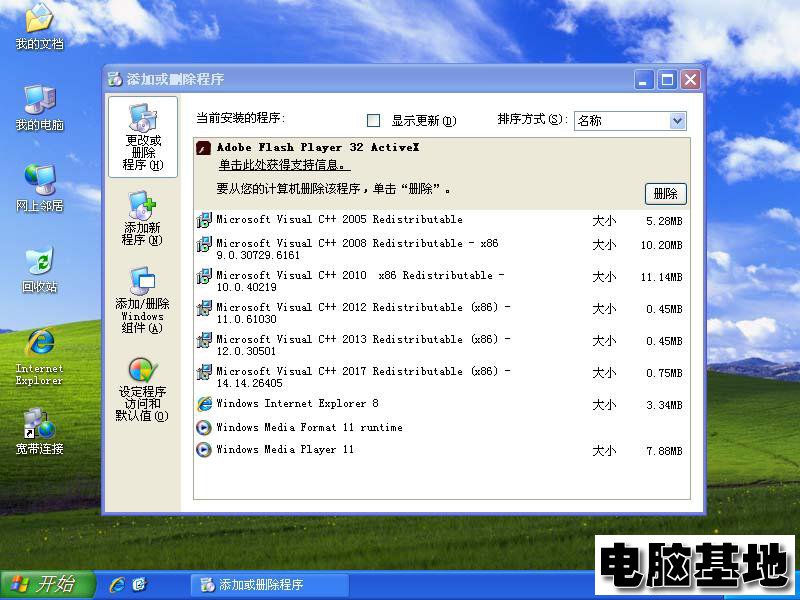Select 添加新程序 in the sidebar
Viewport: 800px width, 600px height.
[x=142, y=218]
